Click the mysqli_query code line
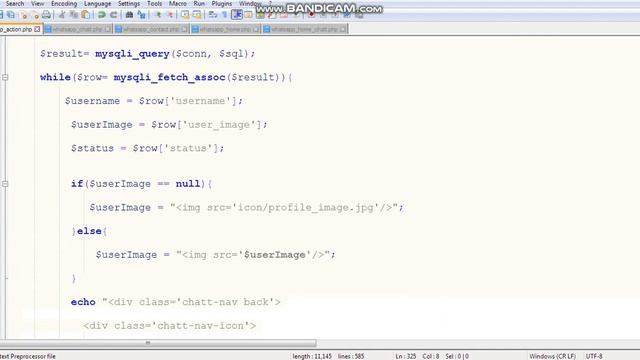Screen dimensions: 640x360 [x=147, y=54]
